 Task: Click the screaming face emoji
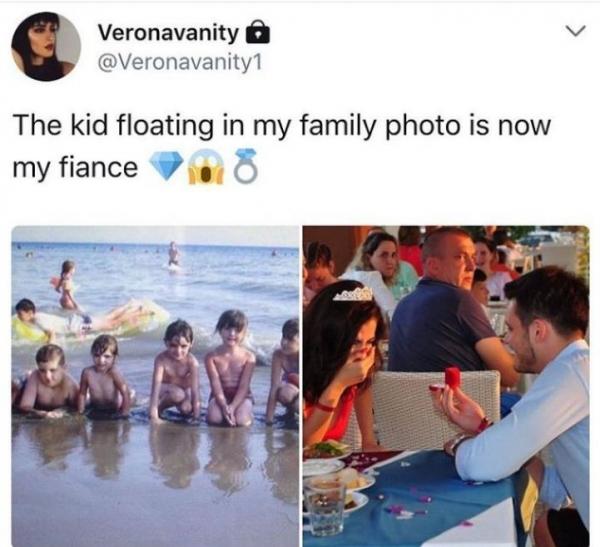point(206,167)
